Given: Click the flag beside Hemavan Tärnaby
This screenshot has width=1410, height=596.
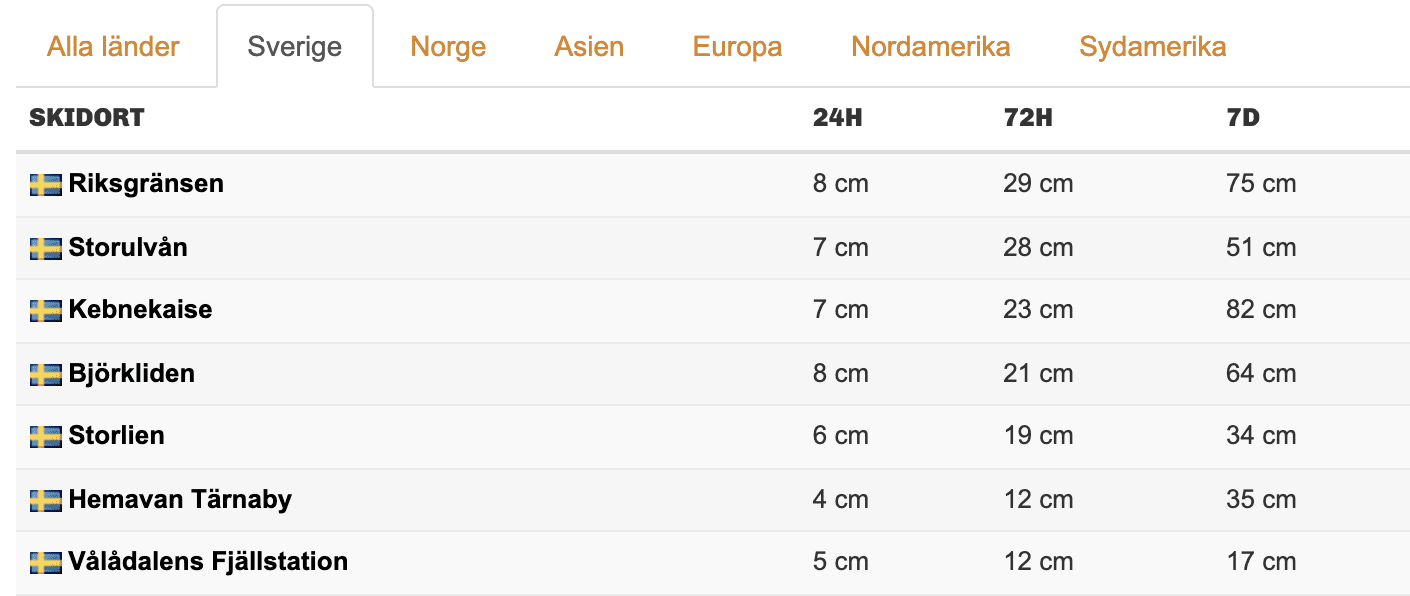Looking at the screenshot, I should coord(45,499).
